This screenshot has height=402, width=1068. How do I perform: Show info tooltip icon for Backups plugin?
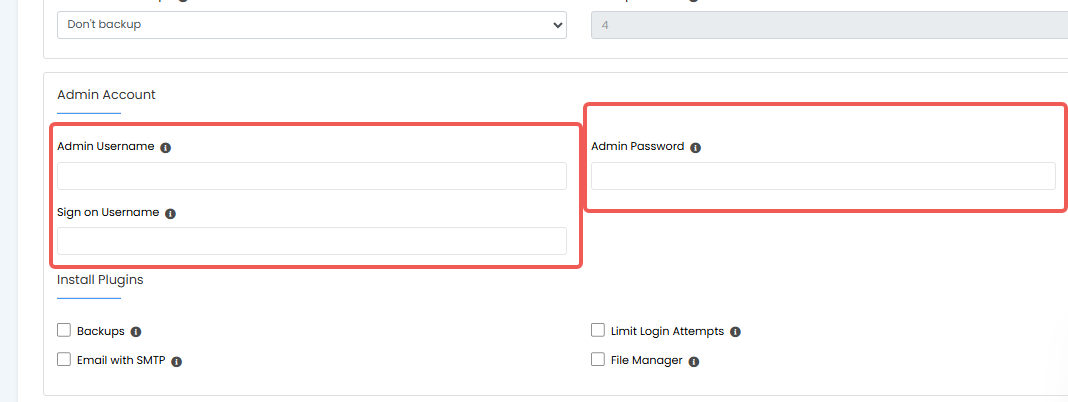coord(136,332)
